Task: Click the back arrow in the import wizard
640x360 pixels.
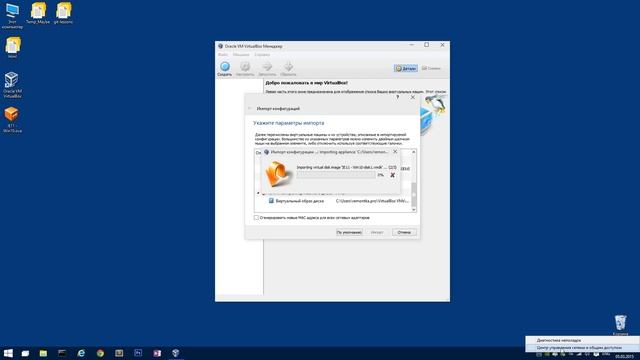Action: pyautogui.click(x=249, y=109)
